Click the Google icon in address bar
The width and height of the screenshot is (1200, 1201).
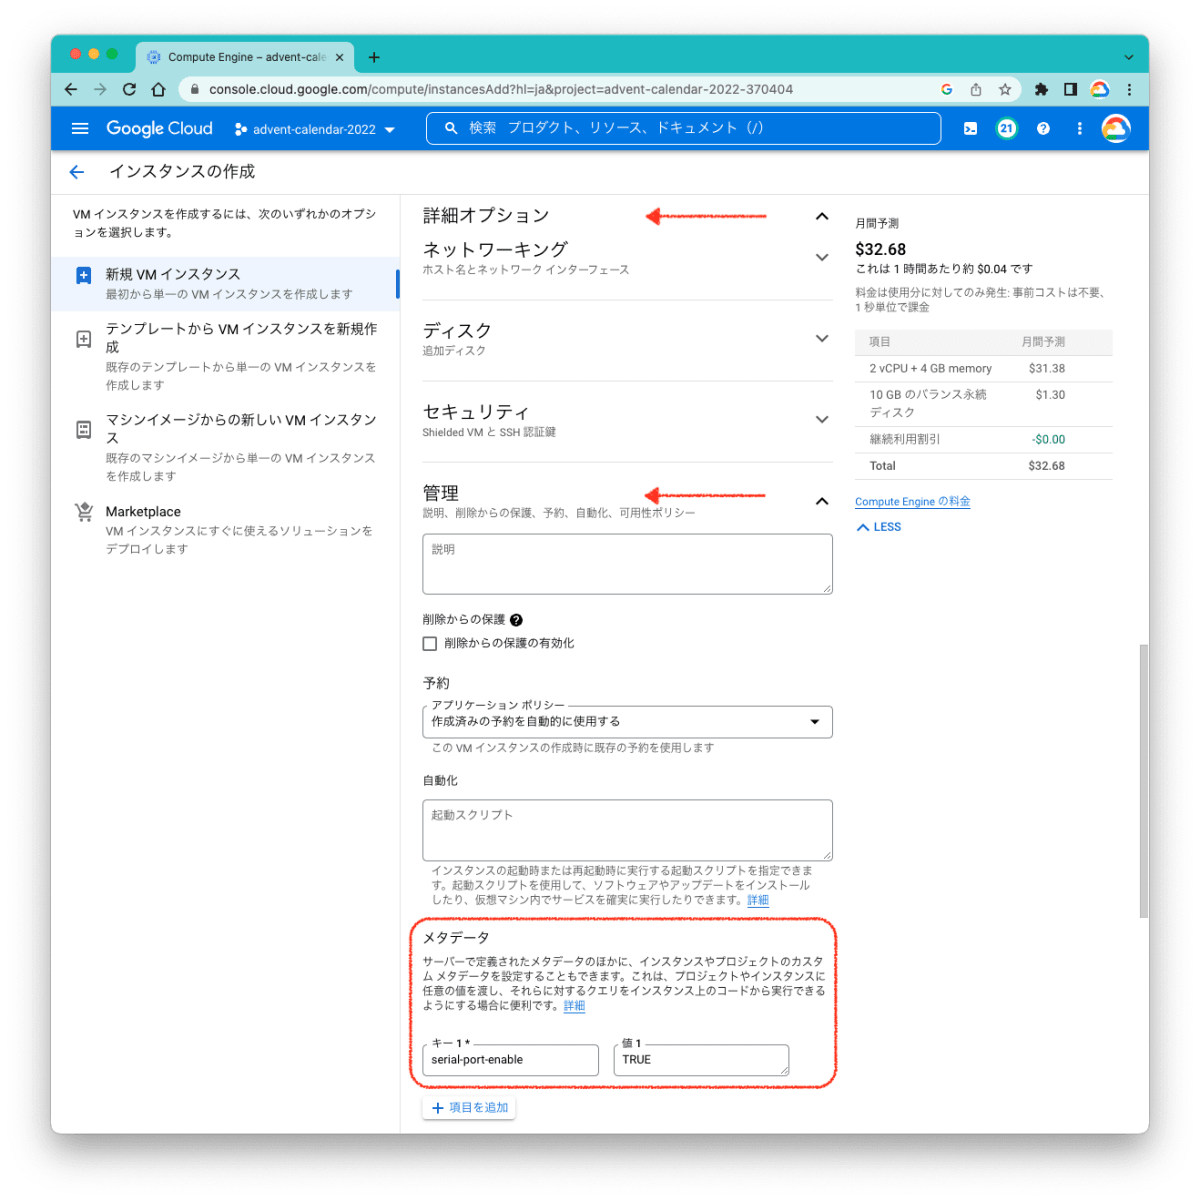tap(947, 89)
